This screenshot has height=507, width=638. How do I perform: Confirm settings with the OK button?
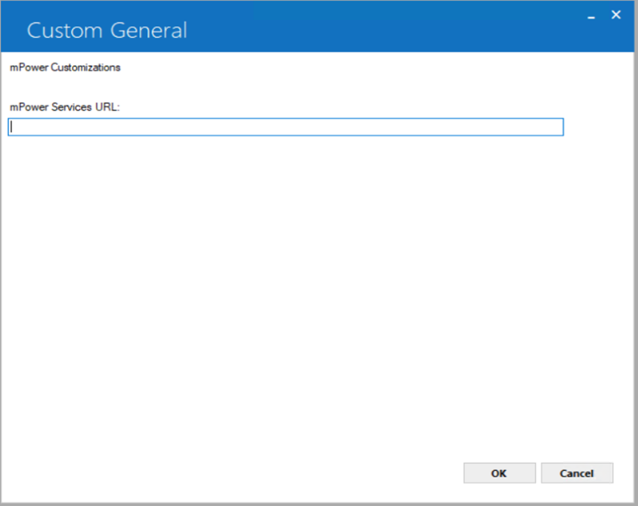(x=499, y=473)
